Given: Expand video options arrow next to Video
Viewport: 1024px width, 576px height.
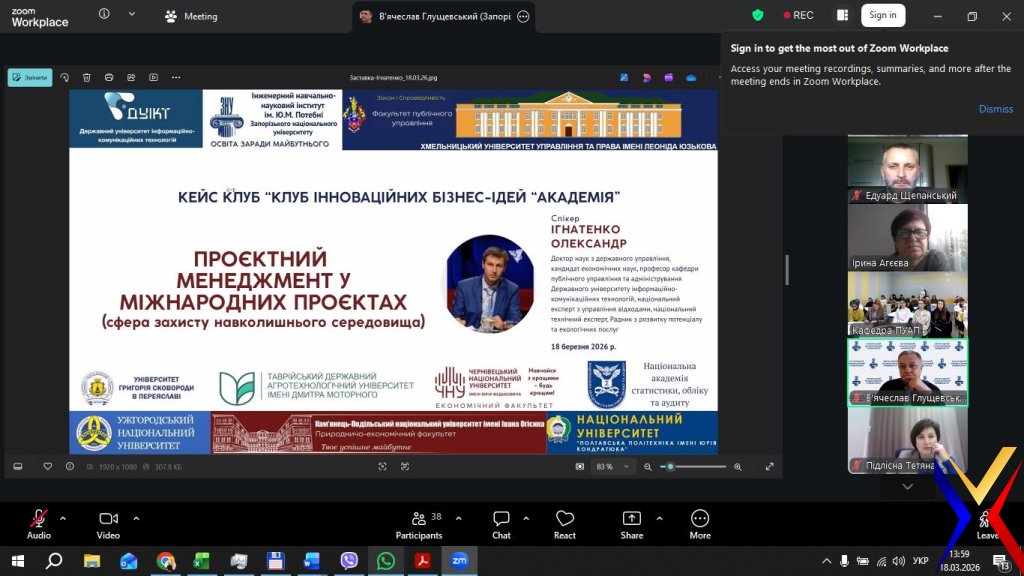Looking at the screenshot, I should click(136, 518).
